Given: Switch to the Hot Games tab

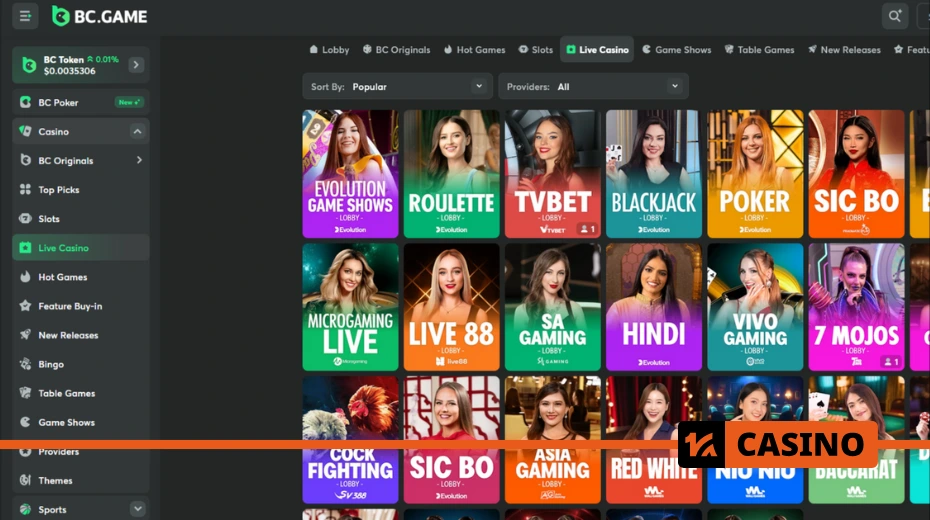Looking at the screenshot, I should coord(474,50).
